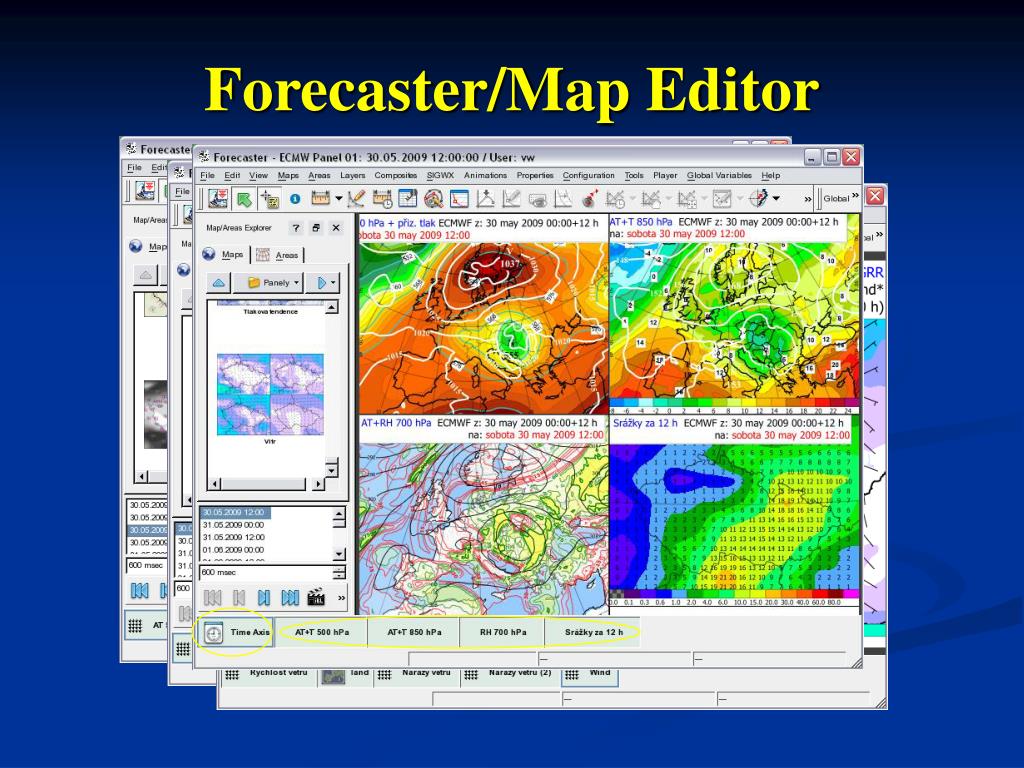Click the up-level triangle button in explorer
The width and height of the screenshot is (1024, 768).
tap(219, 283)
